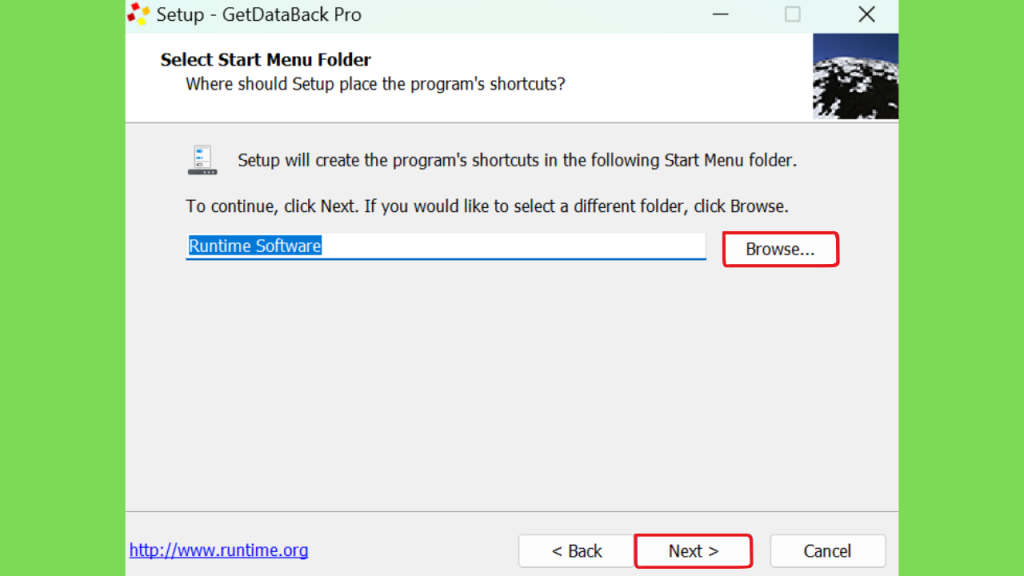Click the 'Select Start Menu Folder' heading
Image resolution: width=1024 pixels, height=576 pixels.
point(266,59)
